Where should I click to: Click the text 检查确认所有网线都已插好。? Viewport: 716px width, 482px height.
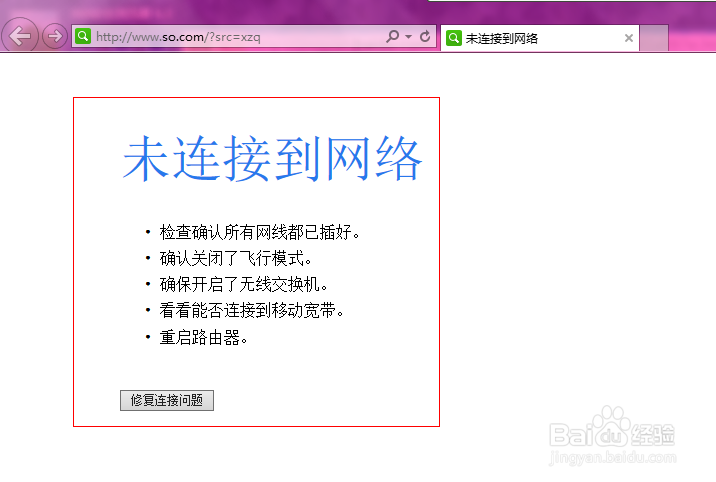point(260,232)
